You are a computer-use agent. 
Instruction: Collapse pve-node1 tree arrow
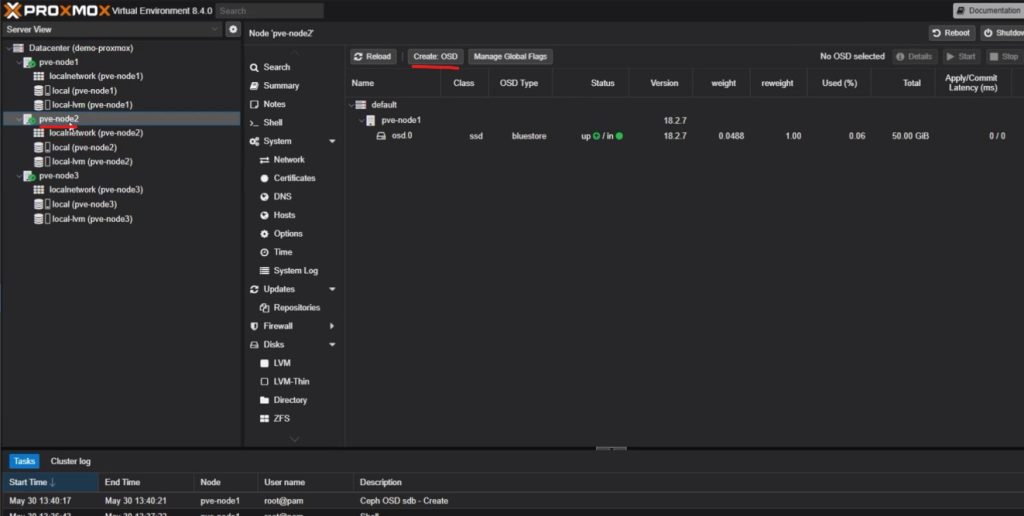click(18, 62)
